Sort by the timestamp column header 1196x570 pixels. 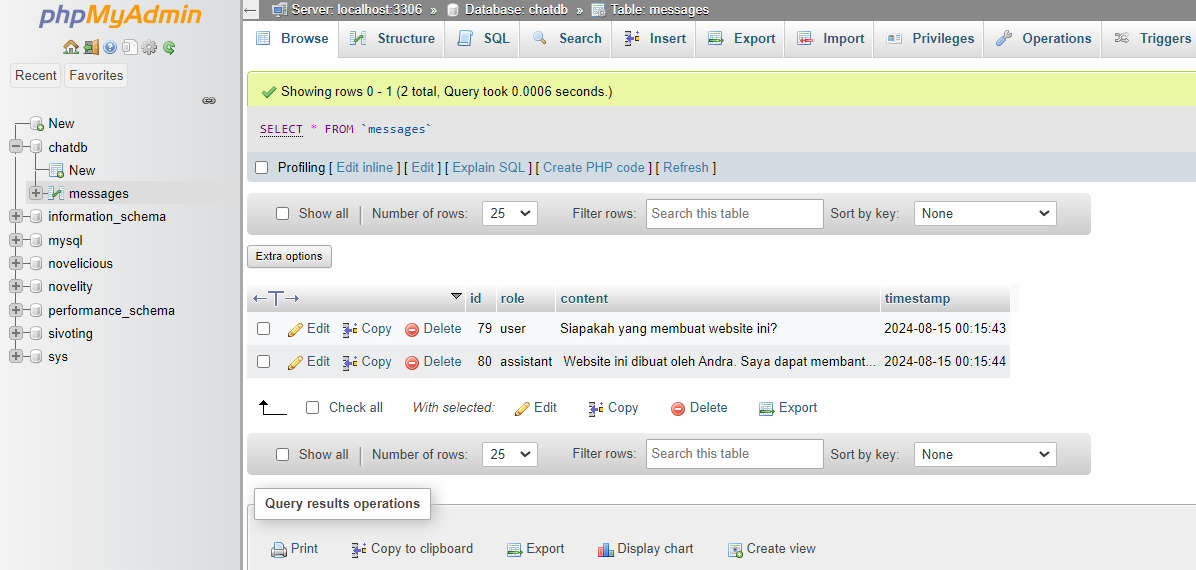coord(917,298)
